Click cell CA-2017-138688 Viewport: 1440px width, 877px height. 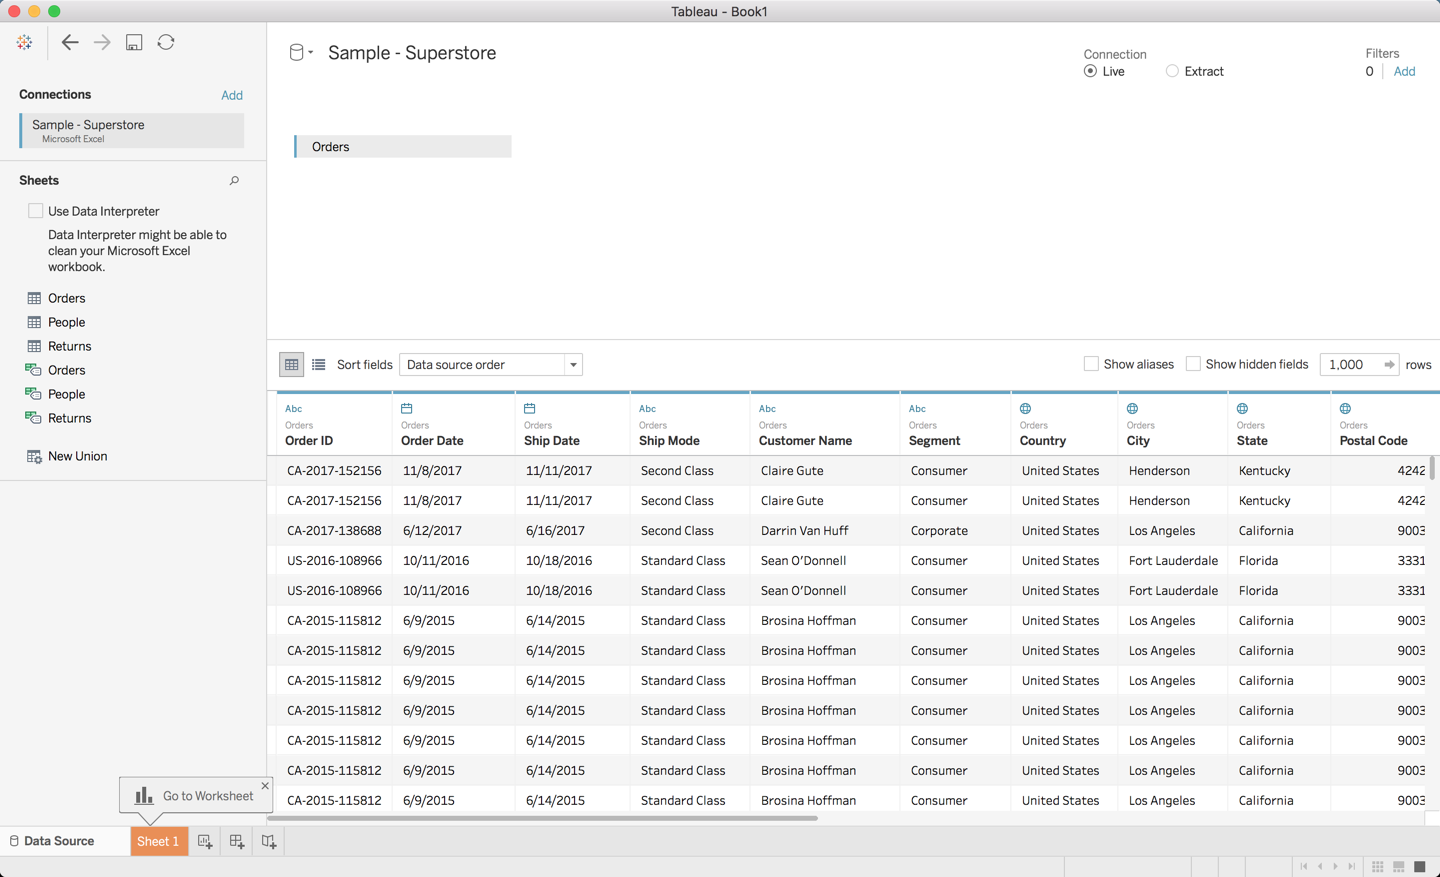[334, 530]
